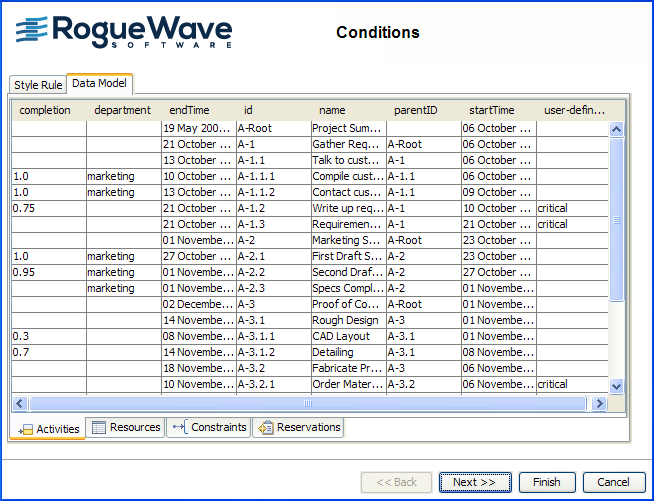Select the A-Root cell in the id column
The width and height of the screenshot is (654, 501).
(272, 128)
